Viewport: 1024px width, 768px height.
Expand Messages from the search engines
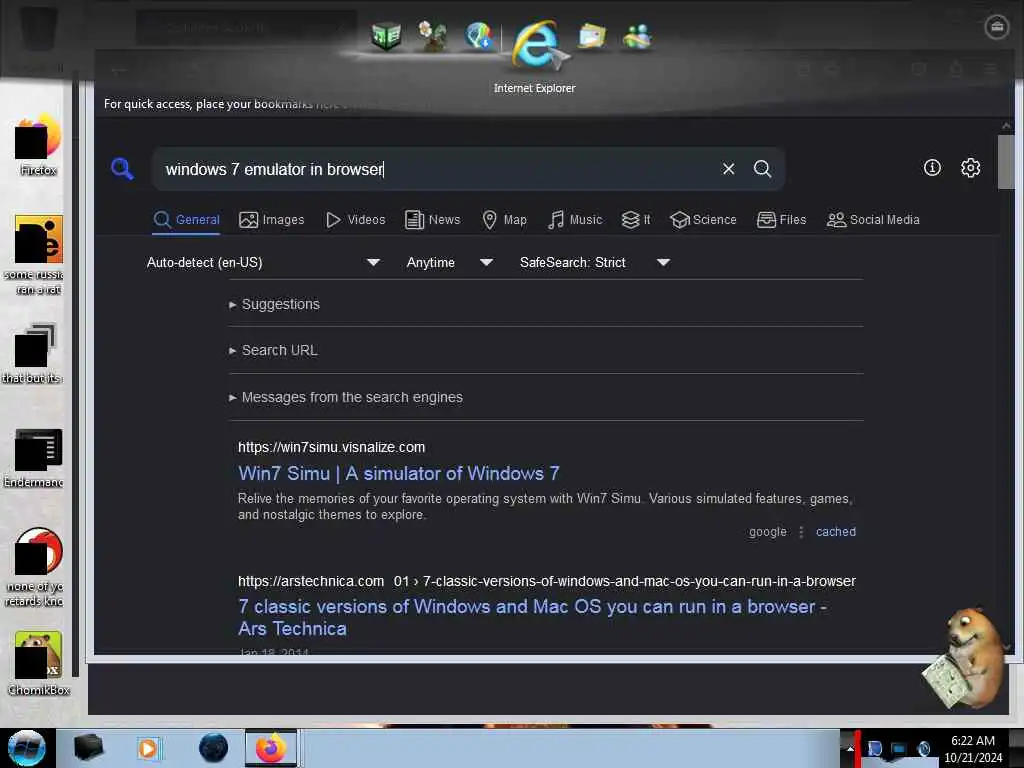(346, 397)
